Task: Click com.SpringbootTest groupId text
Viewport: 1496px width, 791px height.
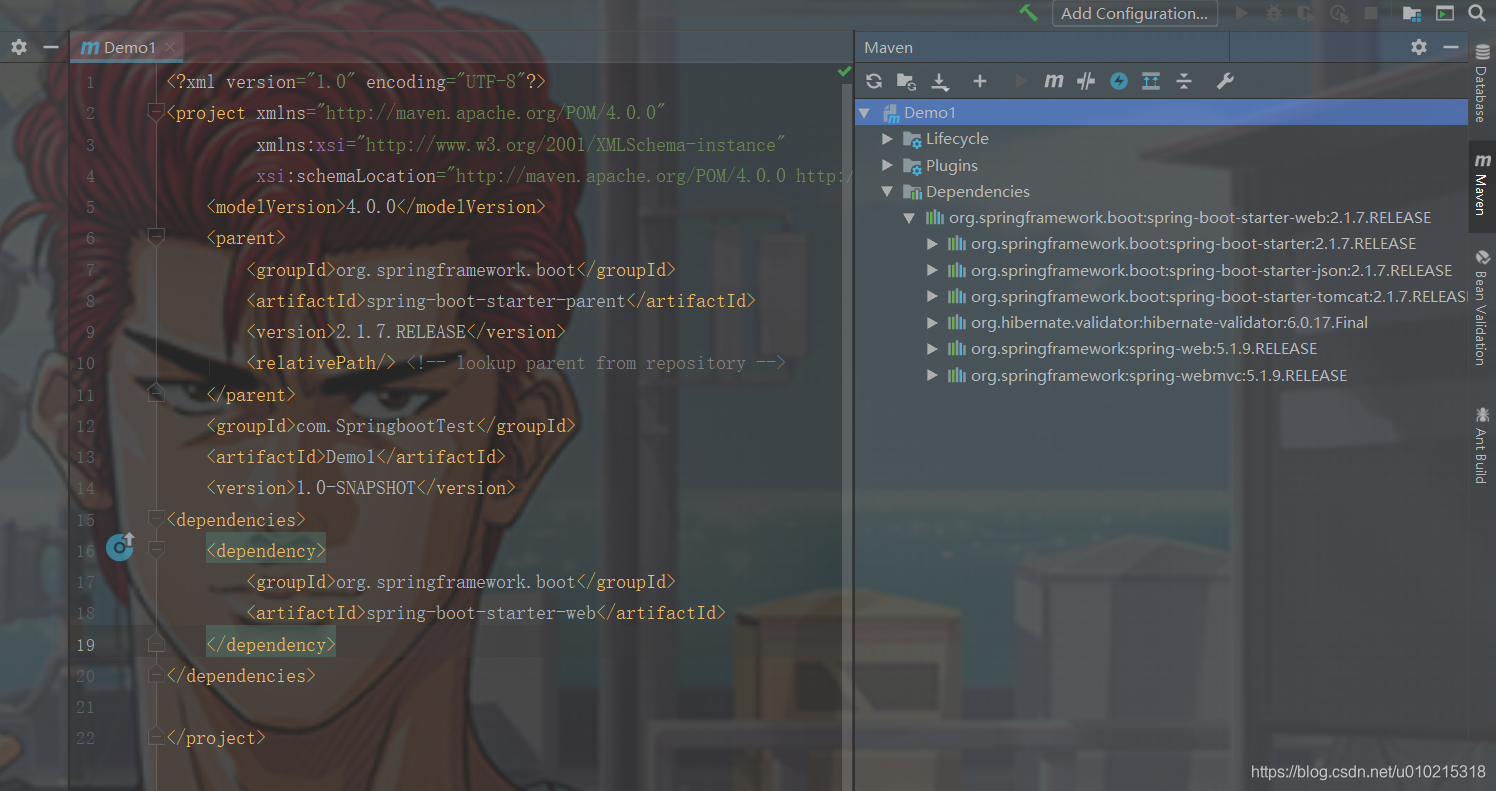Action: point(386,425)
